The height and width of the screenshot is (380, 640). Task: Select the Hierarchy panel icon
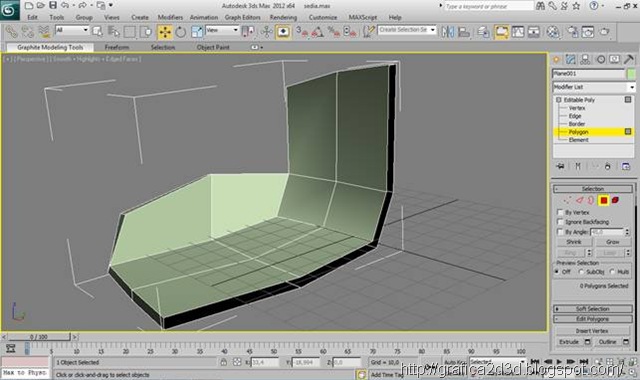pos(585,60)
